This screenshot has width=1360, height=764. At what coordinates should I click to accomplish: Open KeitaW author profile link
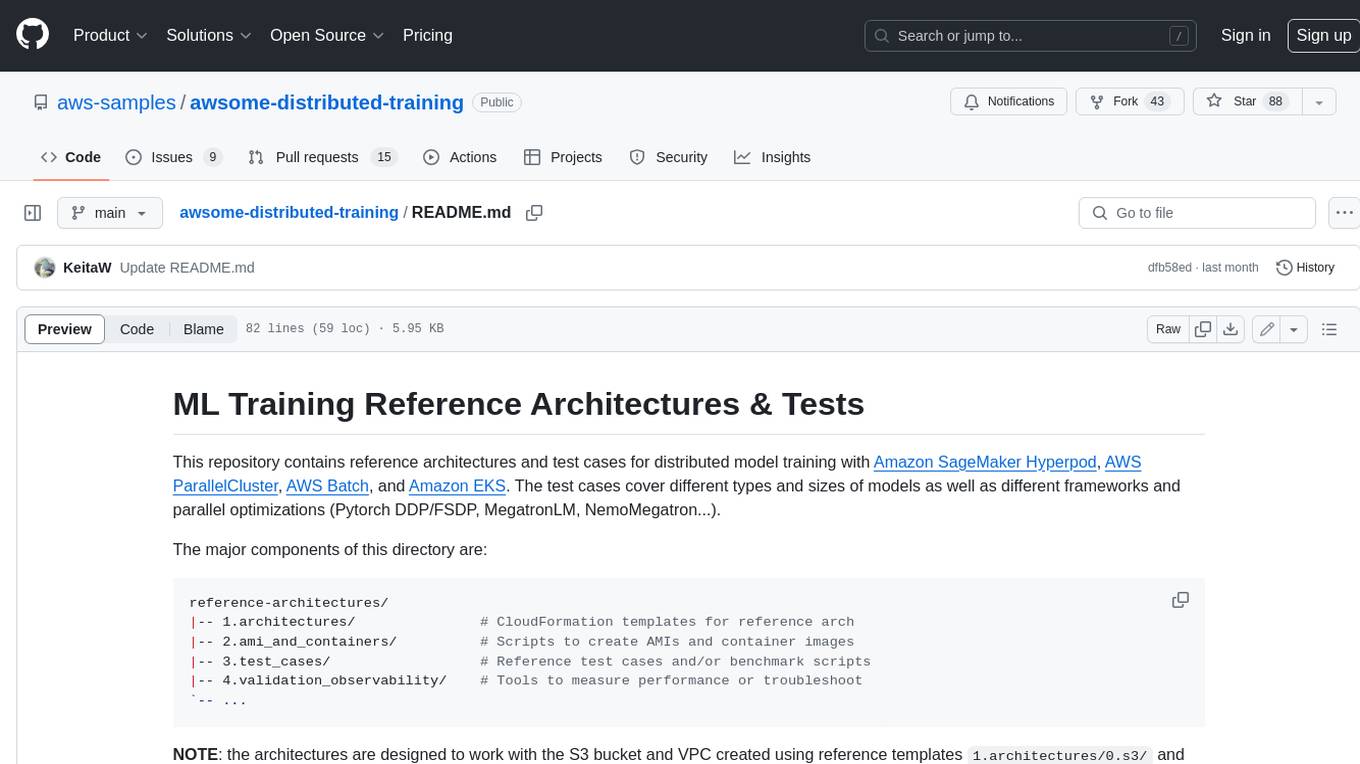point(87,267)
